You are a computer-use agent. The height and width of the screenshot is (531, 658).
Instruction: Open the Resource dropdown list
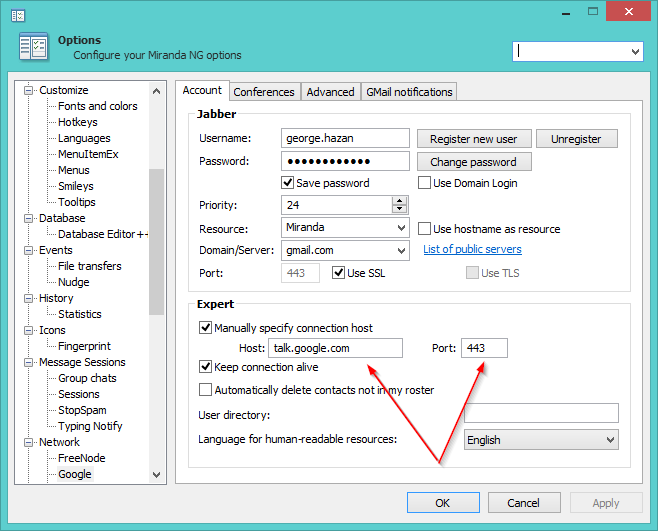[x=400, y=227]
